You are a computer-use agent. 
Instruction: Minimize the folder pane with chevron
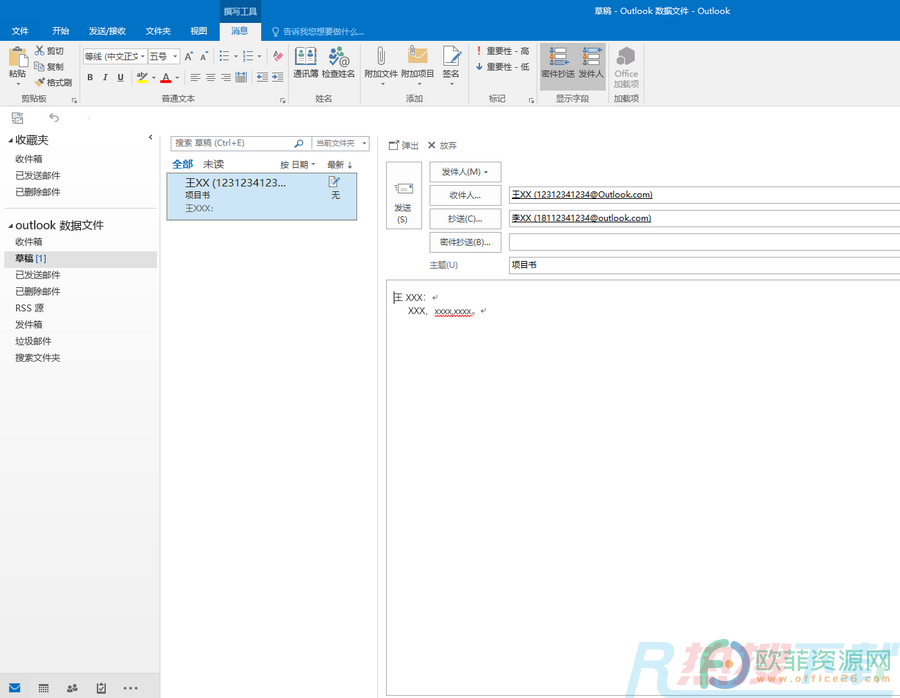click(150, 137)
